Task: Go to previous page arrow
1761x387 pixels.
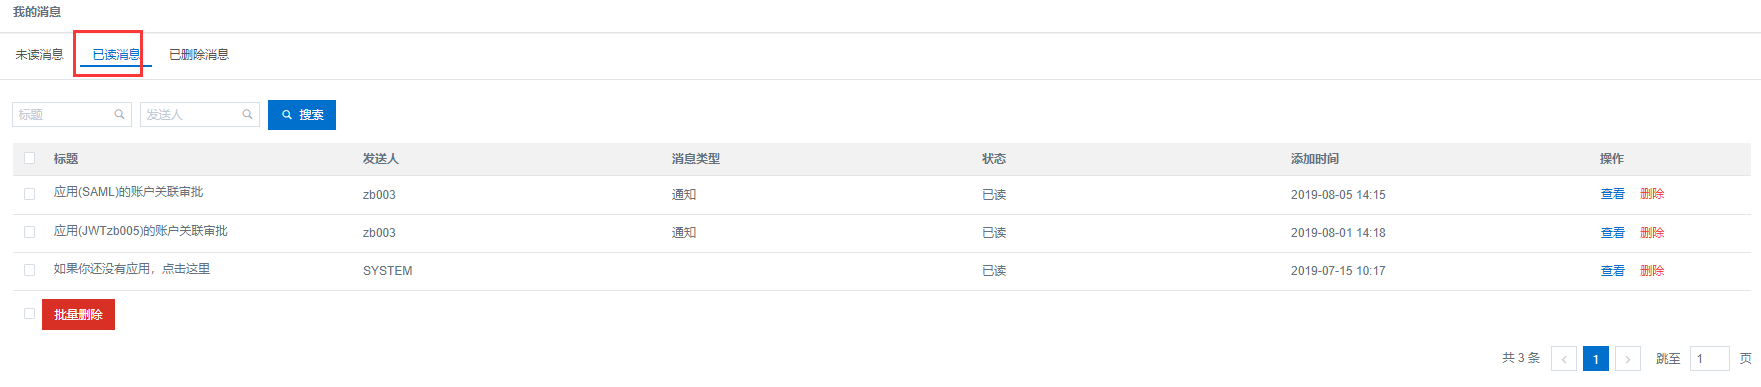Action: 1564,358
